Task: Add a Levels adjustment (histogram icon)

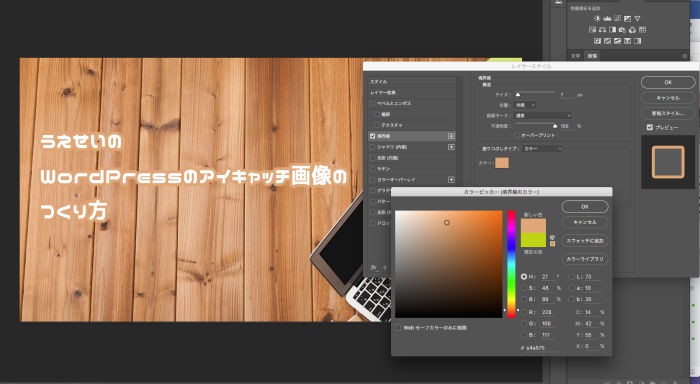Action: [x=607, y=18]
